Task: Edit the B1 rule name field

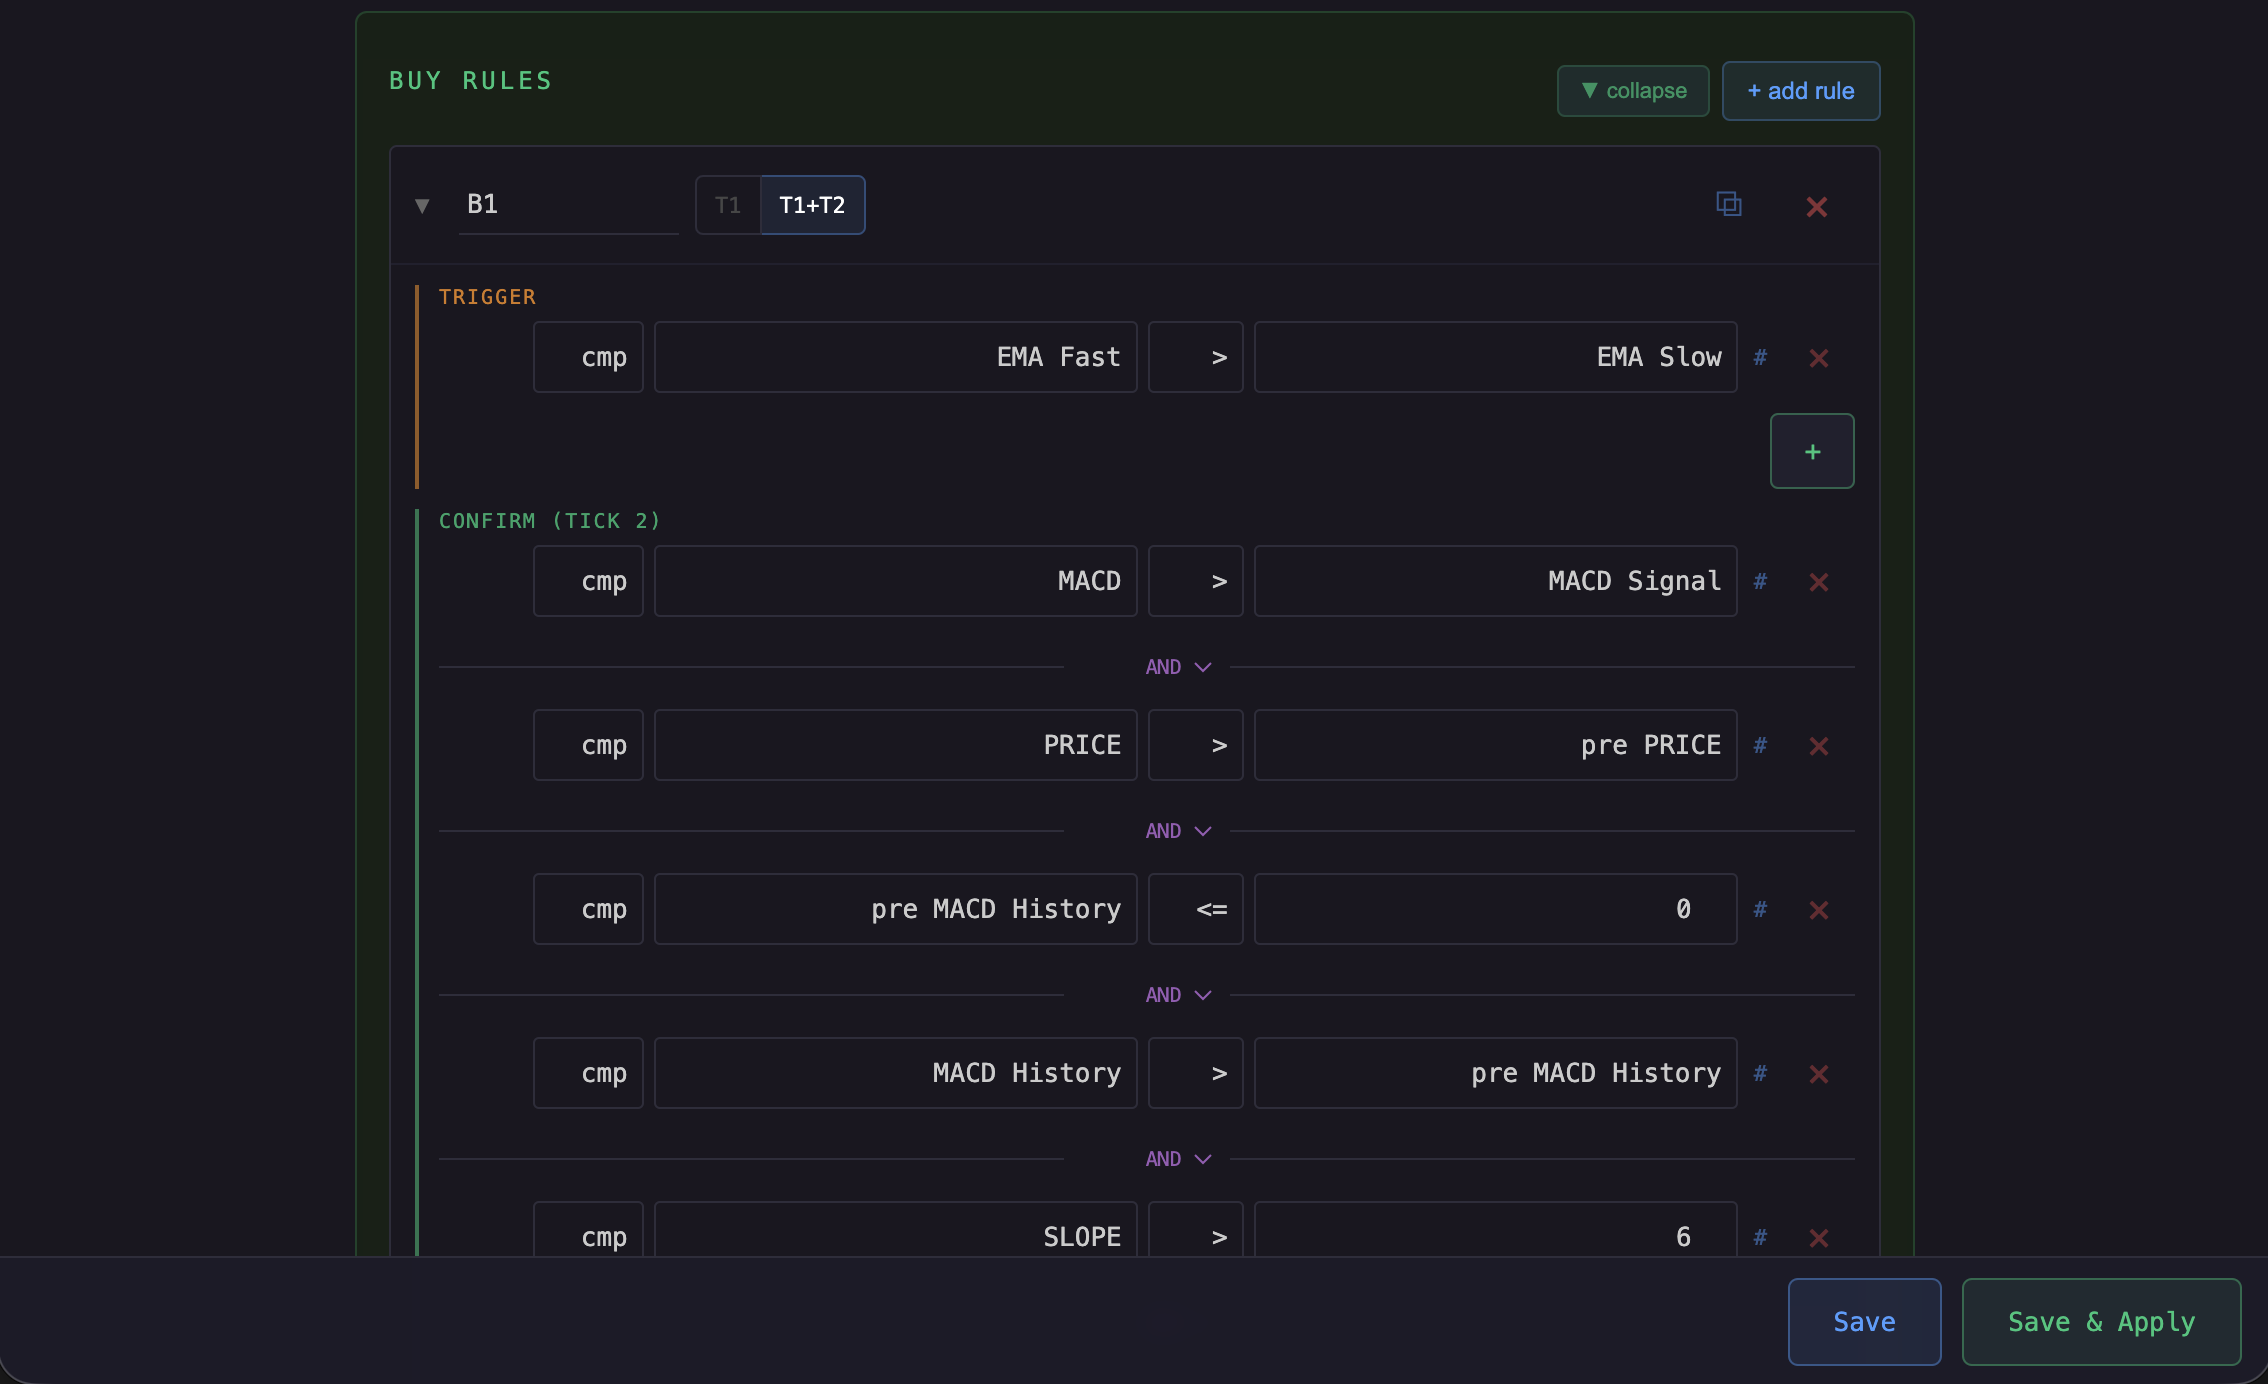Action: pos(568,205)
